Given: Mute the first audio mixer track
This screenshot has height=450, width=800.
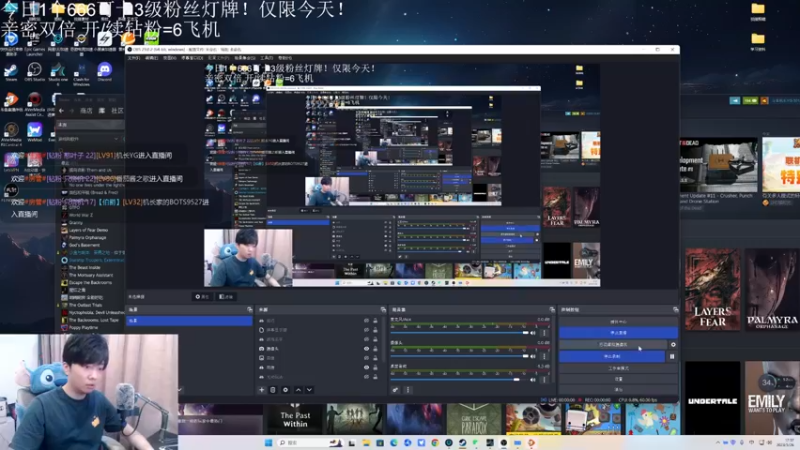Looking at the screenshot, I should 533,333.
